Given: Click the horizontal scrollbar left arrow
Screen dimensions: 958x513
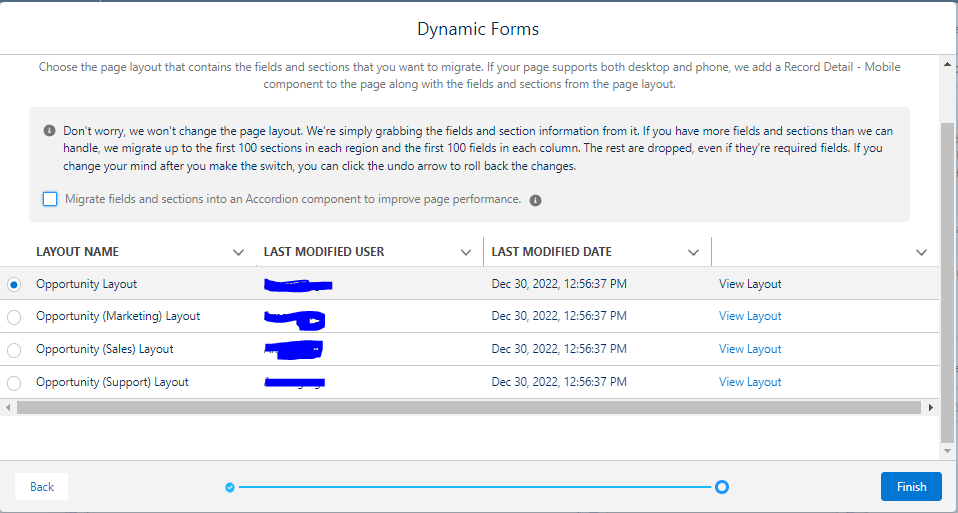Looking at the screenshot, I should (8, 408).
